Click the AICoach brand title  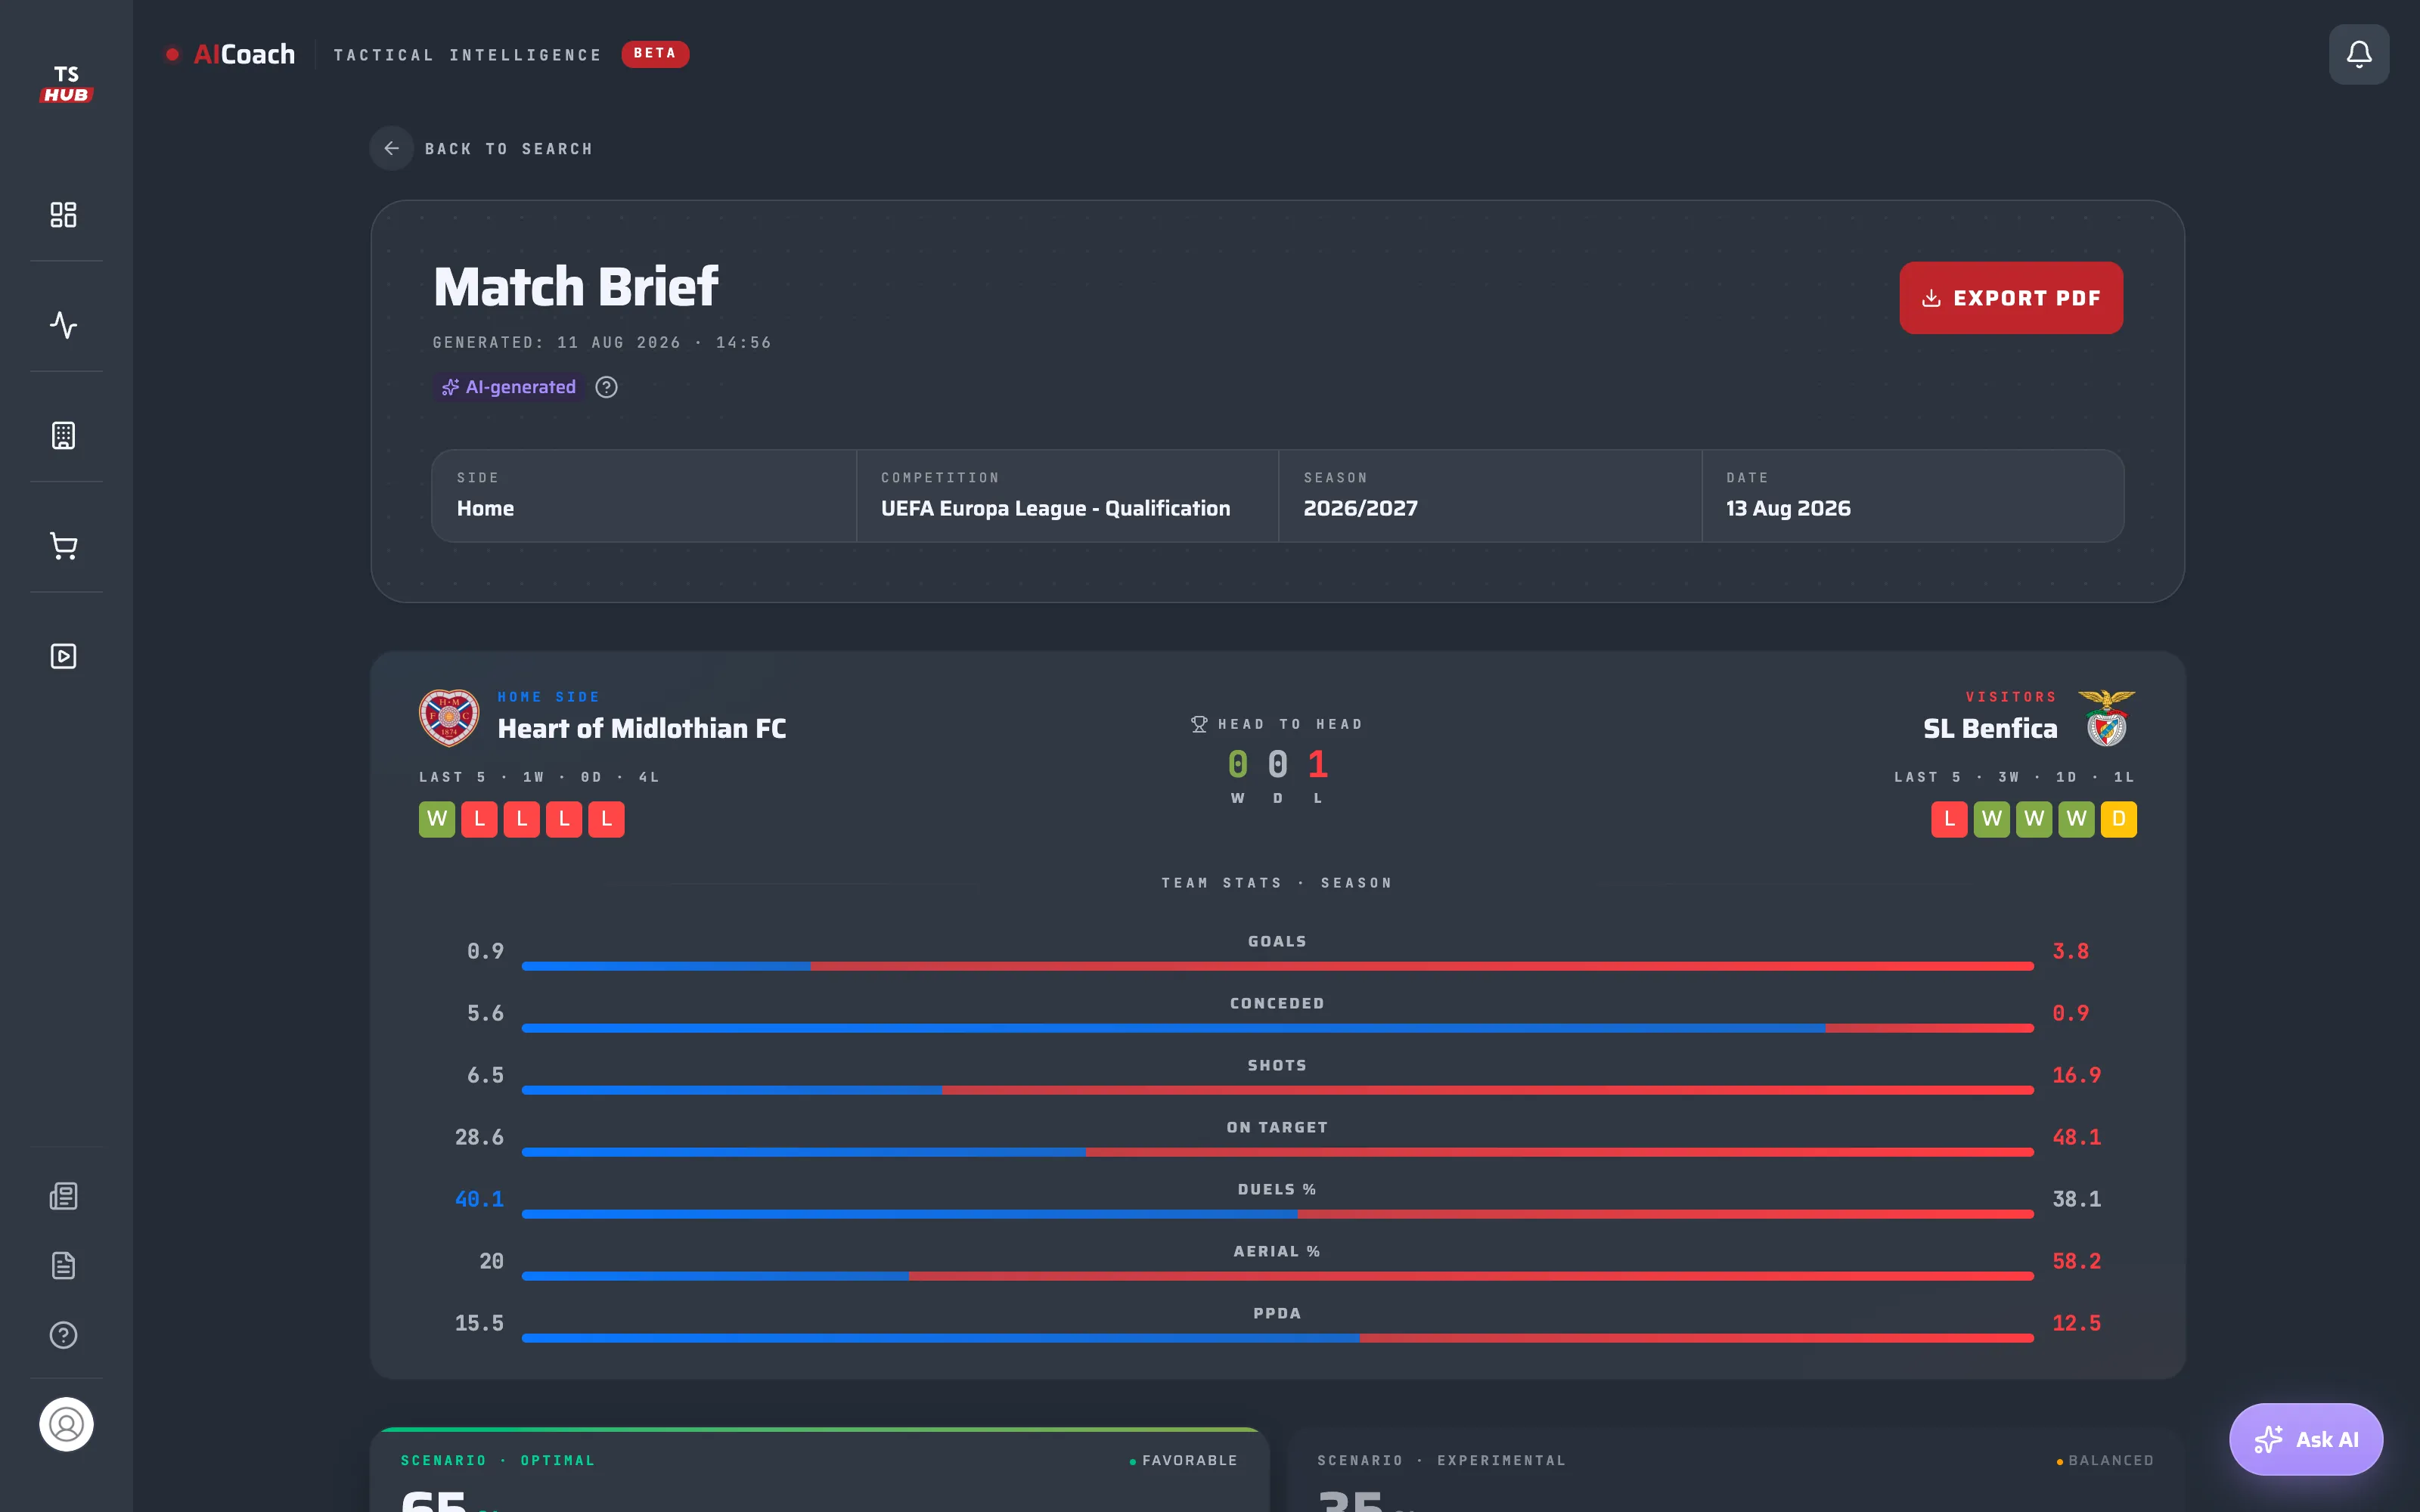(x=244, y=54)
